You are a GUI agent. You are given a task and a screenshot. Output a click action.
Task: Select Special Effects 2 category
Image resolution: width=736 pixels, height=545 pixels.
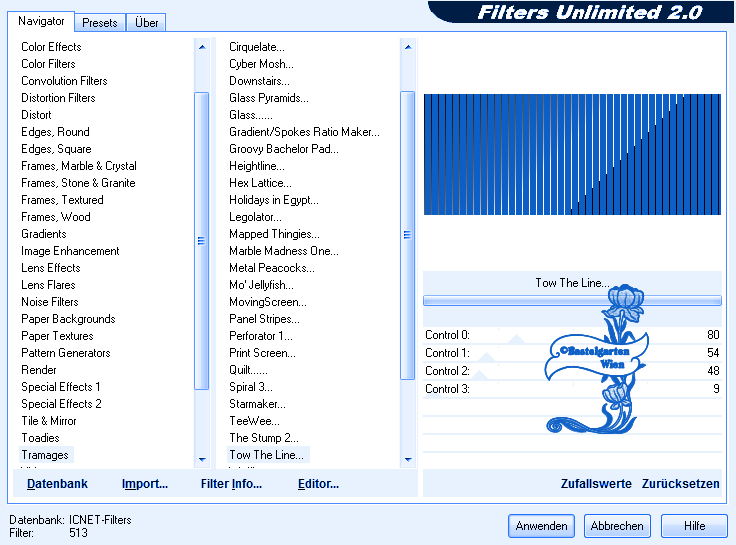click(61, 404)
